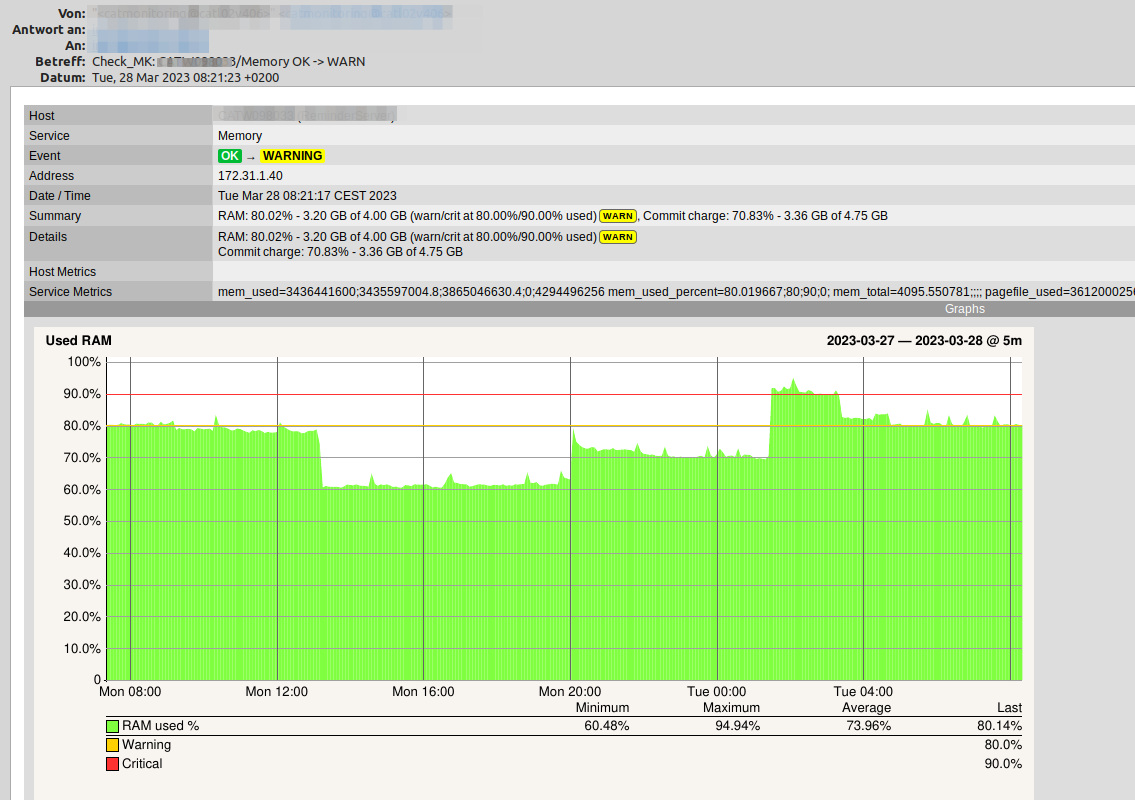Click the red Critical legend swatch
1135x800 pixels.
coord(113,764)
